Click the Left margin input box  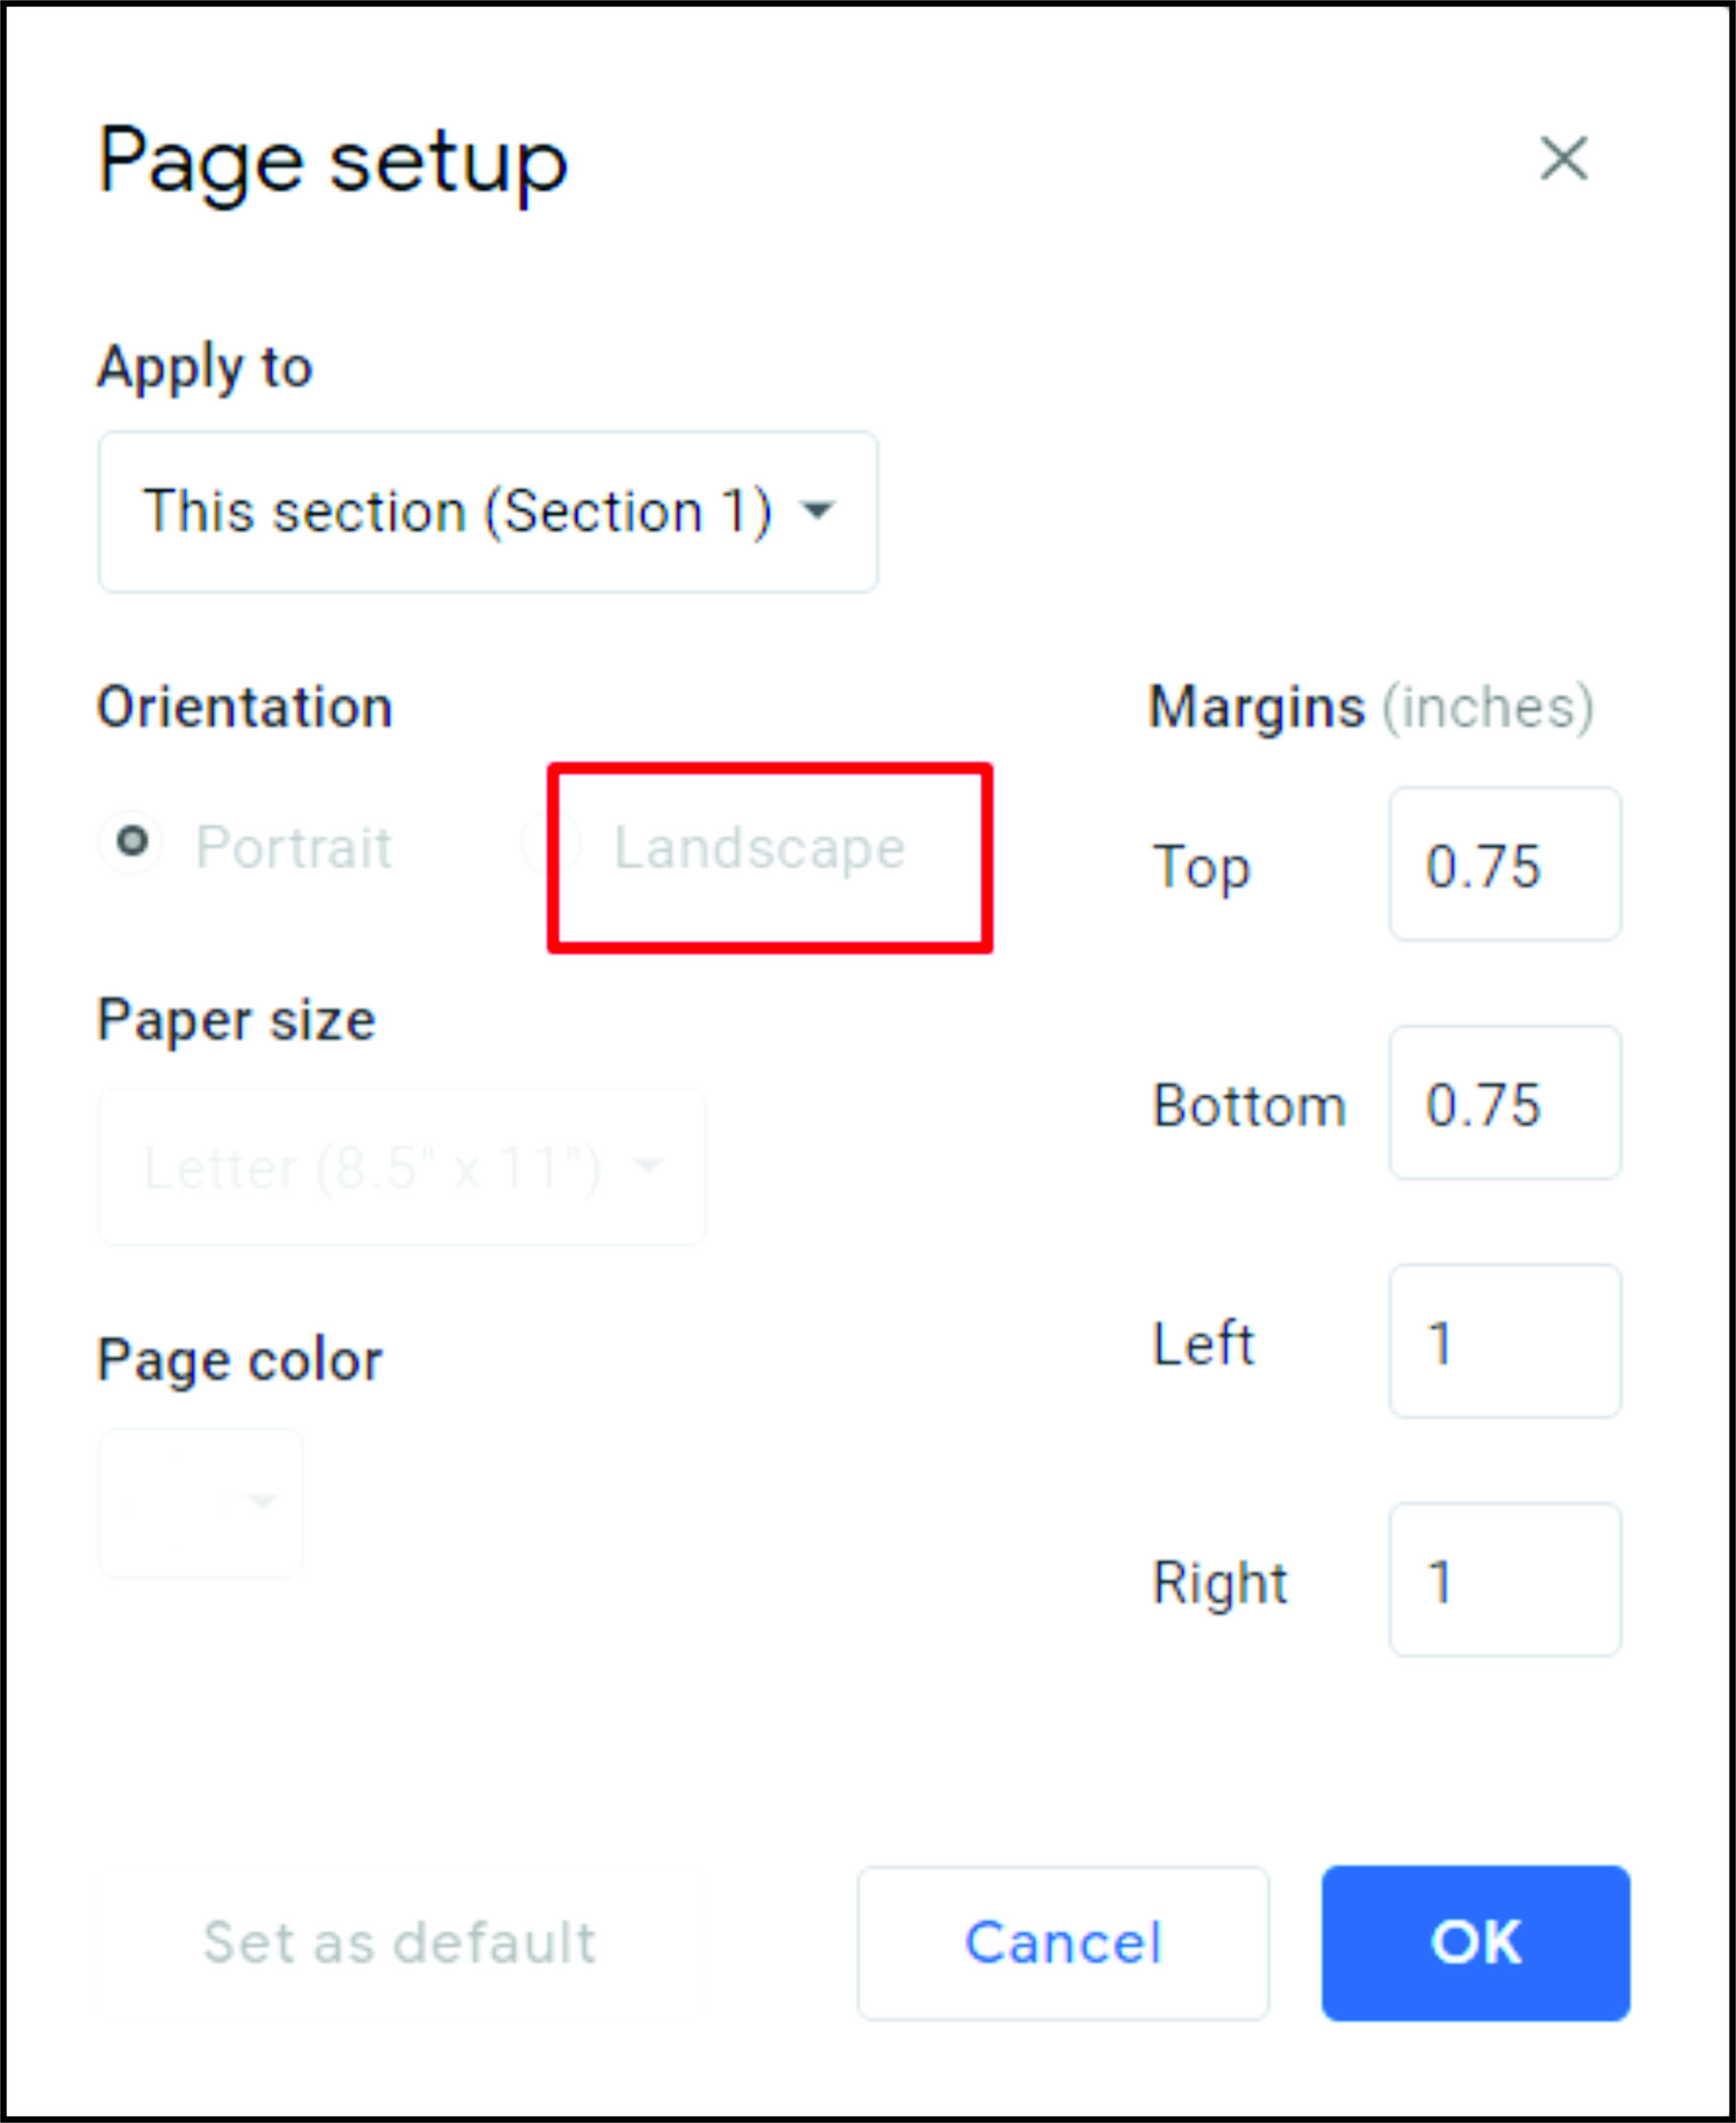(x=1504, y=1341)
